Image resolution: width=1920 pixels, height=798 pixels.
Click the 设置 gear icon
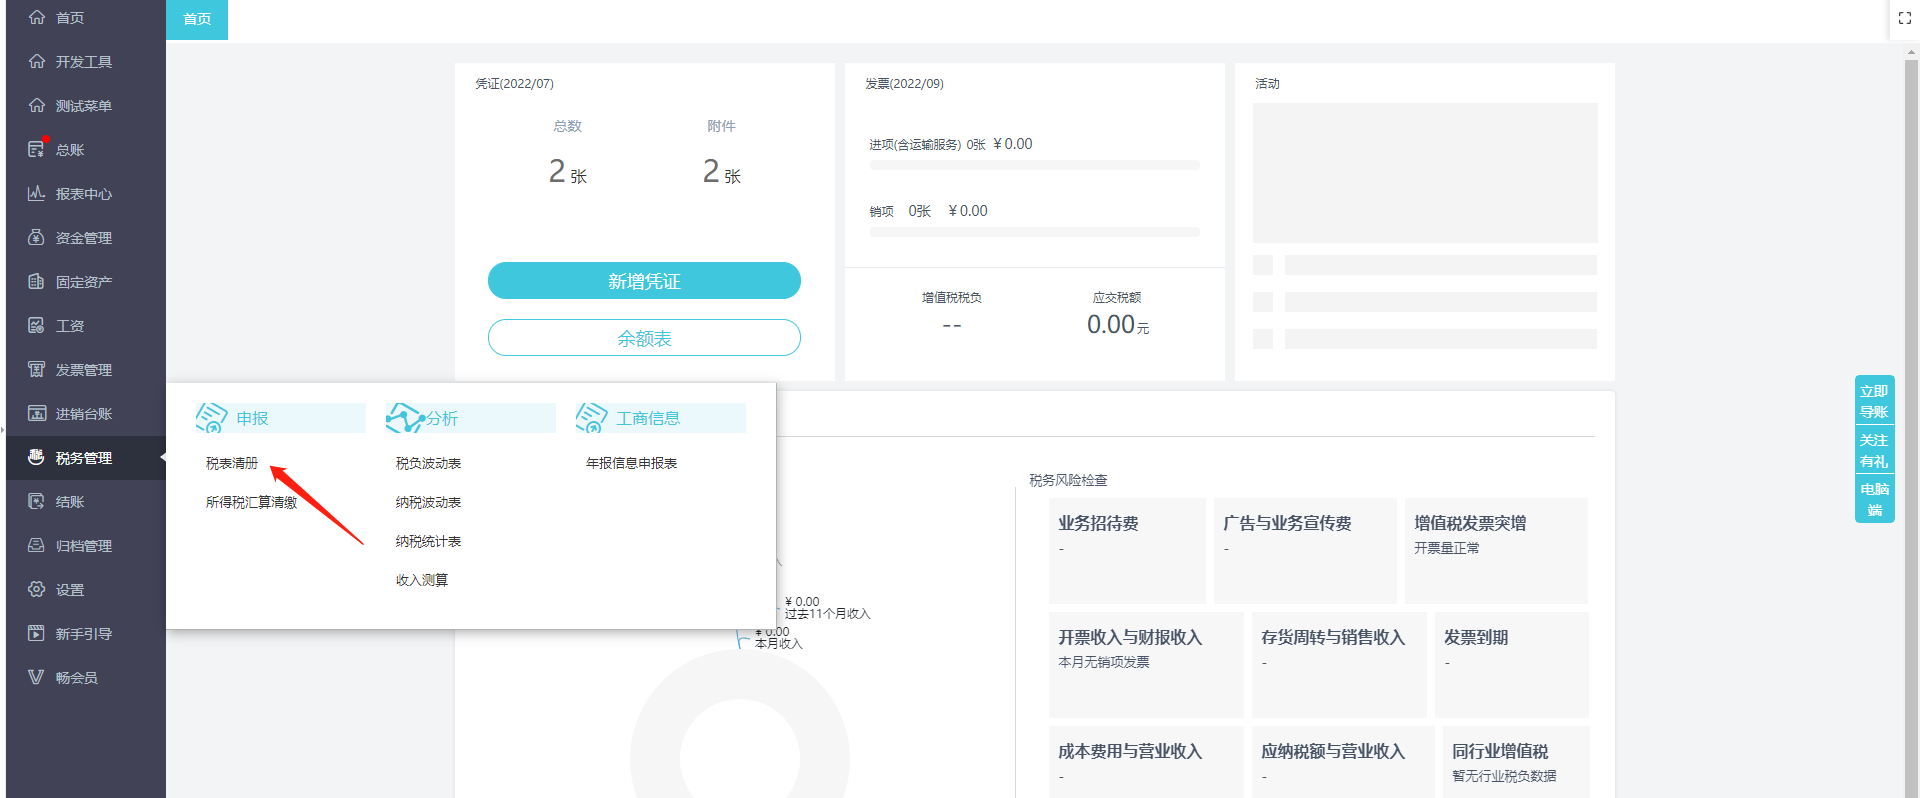36,589
